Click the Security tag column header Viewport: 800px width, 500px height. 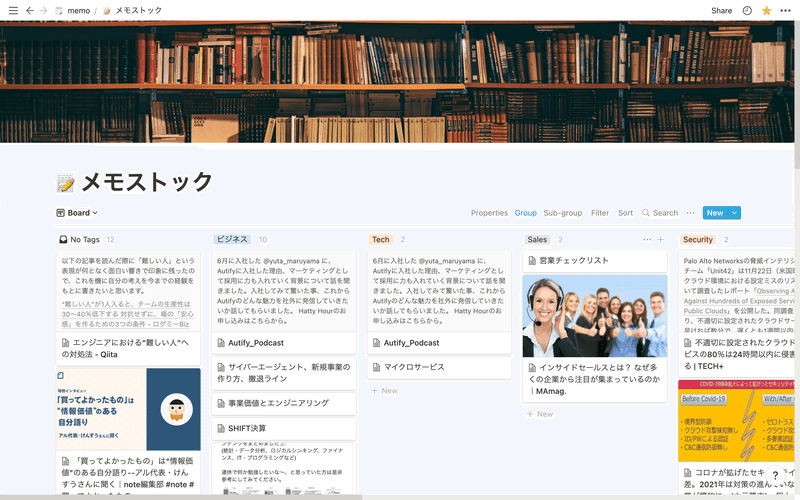pos(697,239)
